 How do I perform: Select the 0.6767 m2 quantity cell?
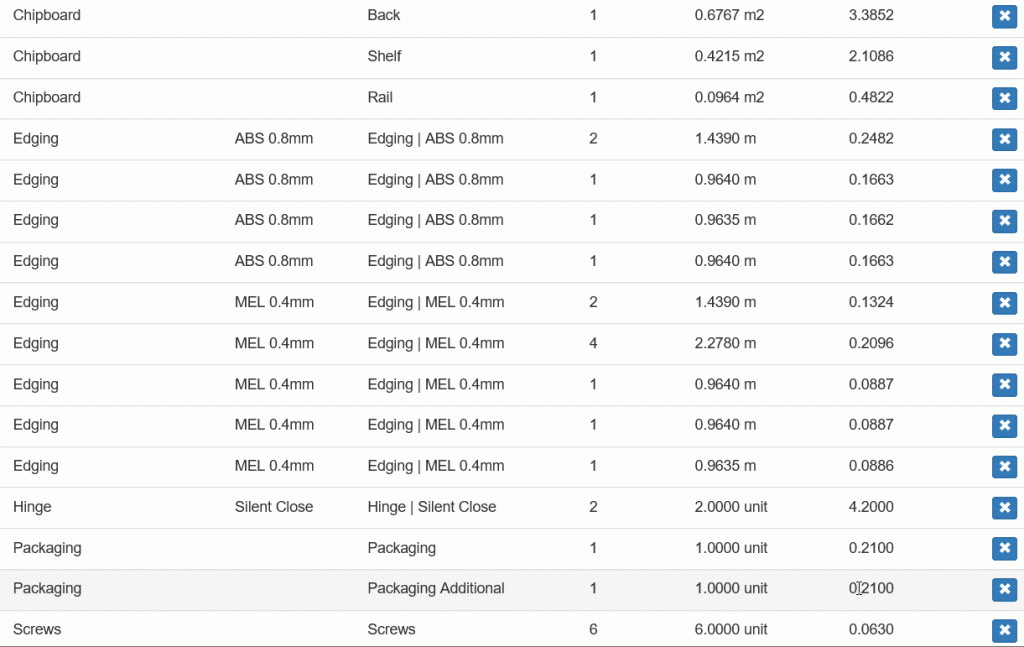tap(729, 15)
